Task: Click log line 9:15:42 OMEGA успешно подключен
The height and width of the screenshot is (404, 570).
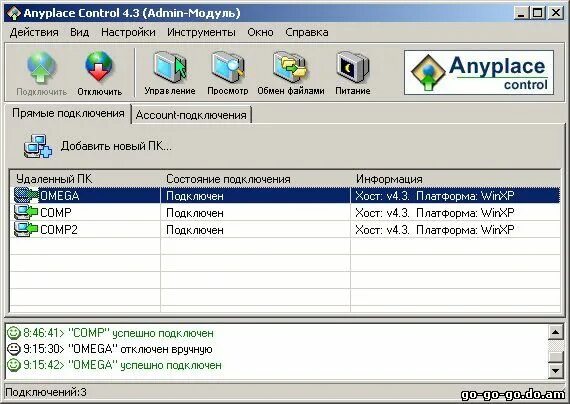Action: coord(122,365)
